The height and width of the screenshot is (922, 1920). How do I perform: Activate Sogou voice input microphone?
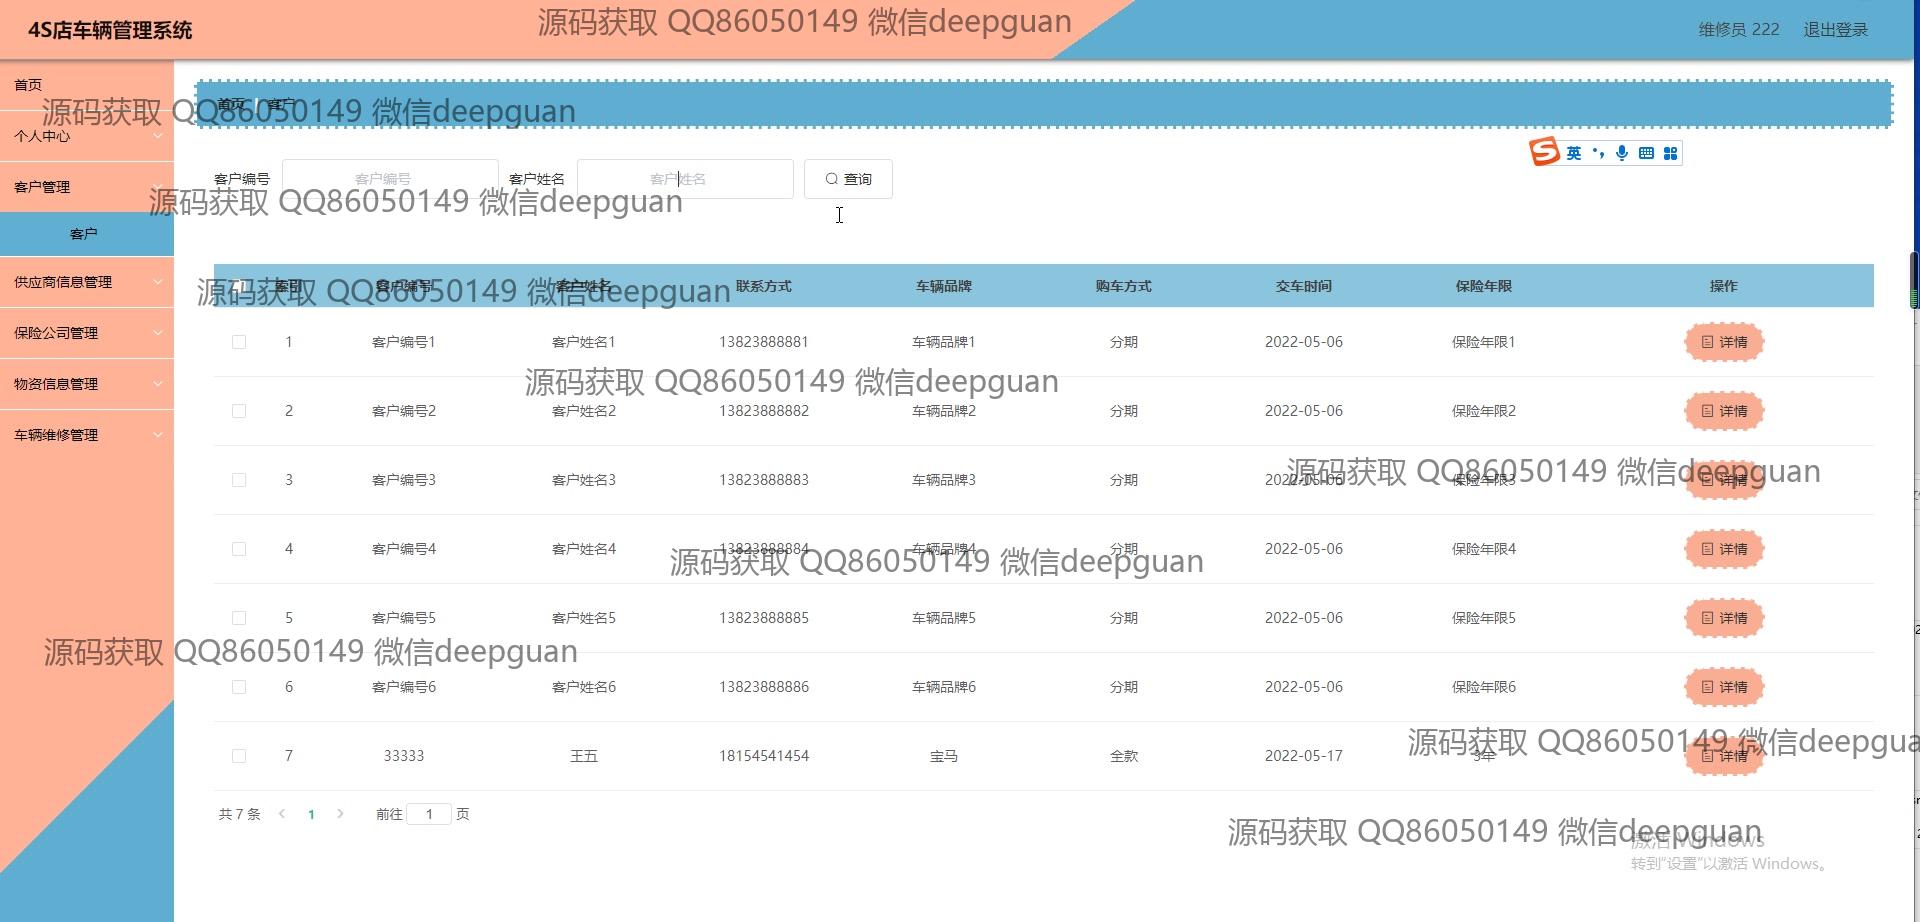tap(1622, 153)
